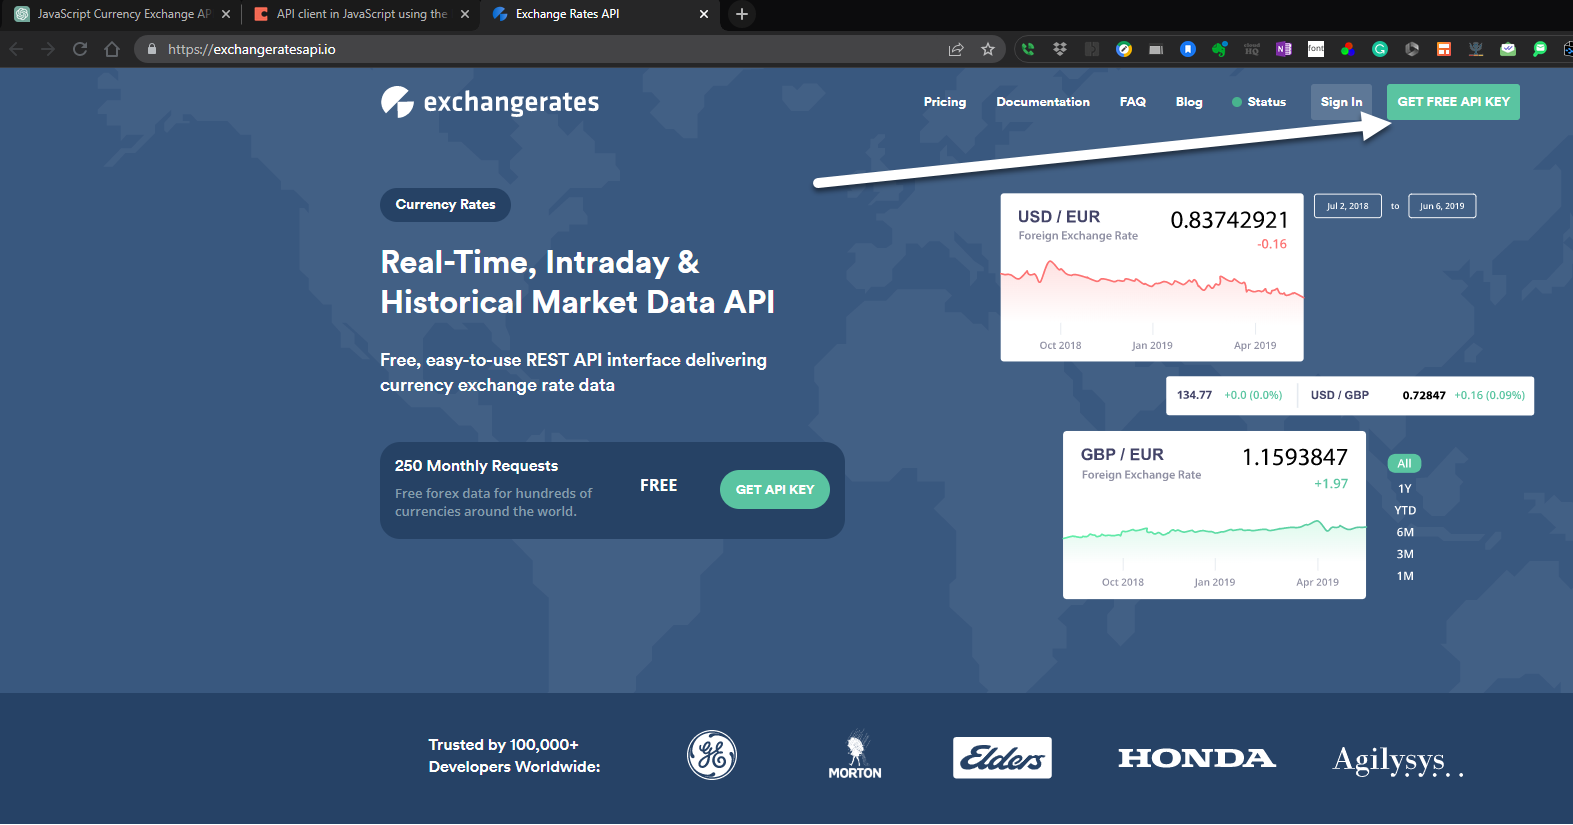This screenshot has width=1573, height=825.
Task: Click the share page icon in address bar
Action: click(x=956, y=49)
